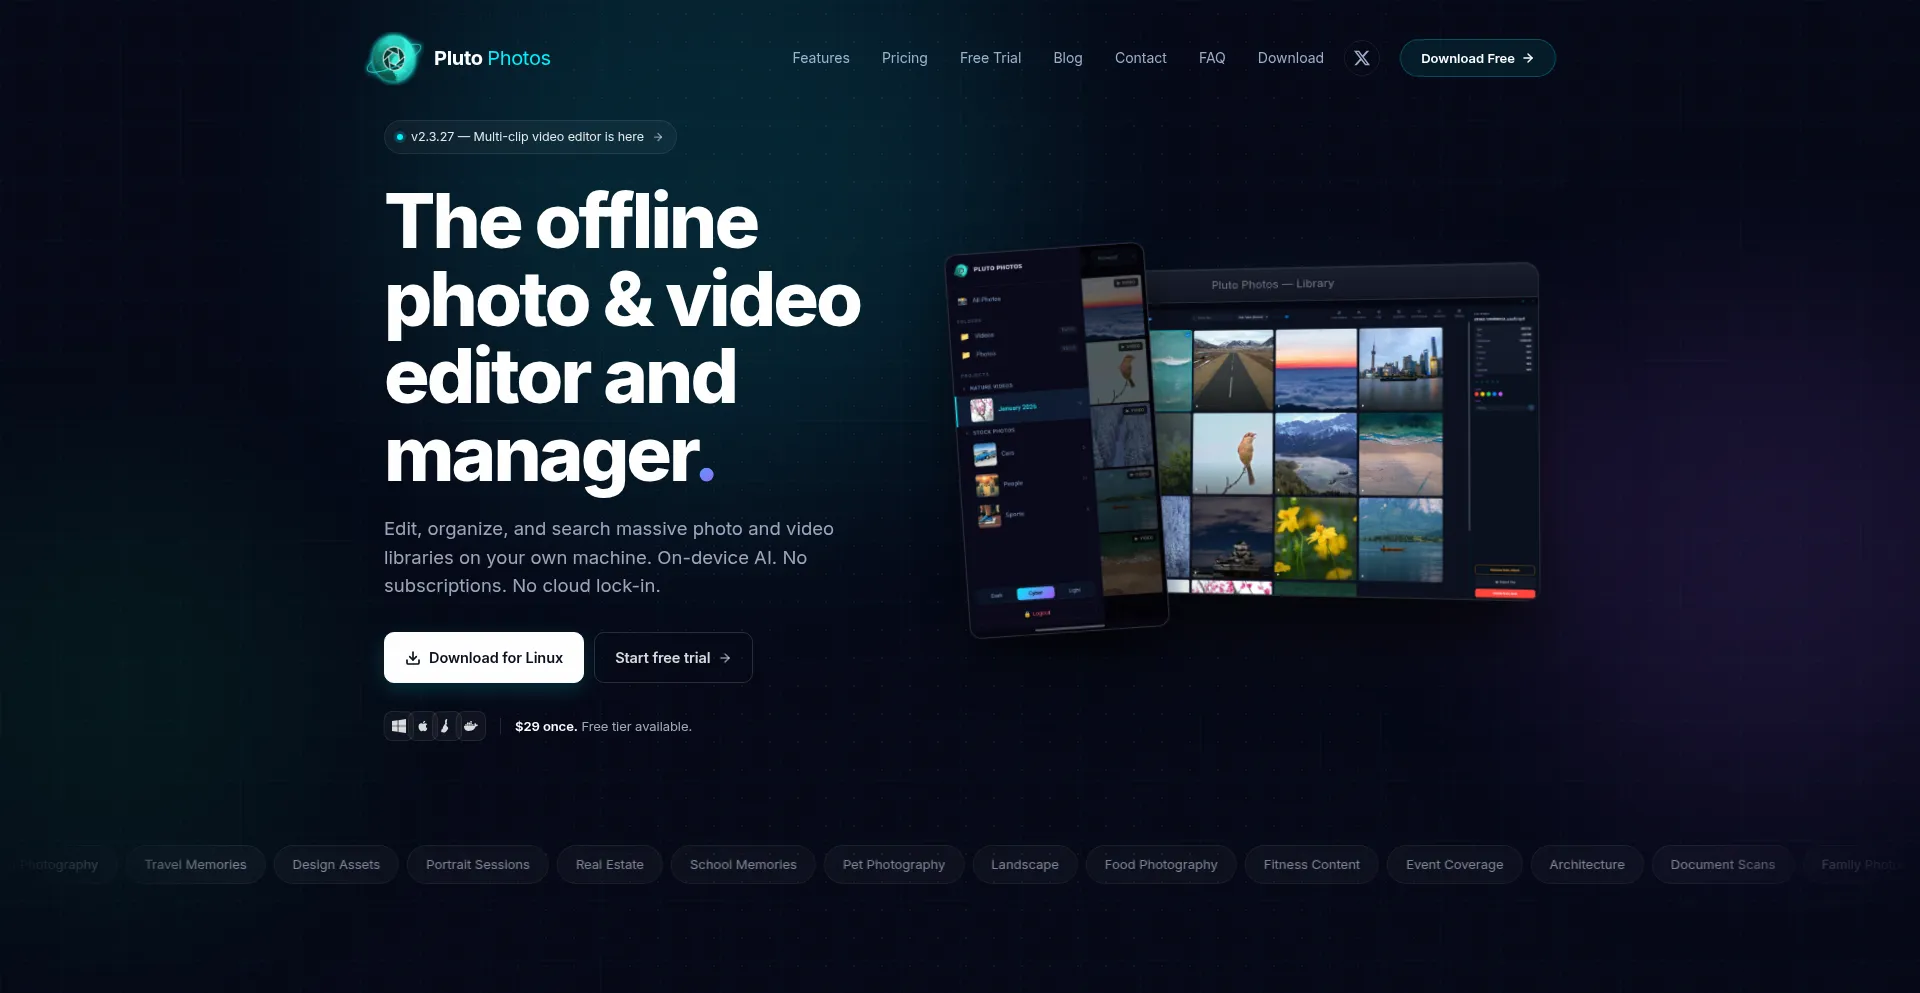Select the Design Assets chip

pos(336,864)
